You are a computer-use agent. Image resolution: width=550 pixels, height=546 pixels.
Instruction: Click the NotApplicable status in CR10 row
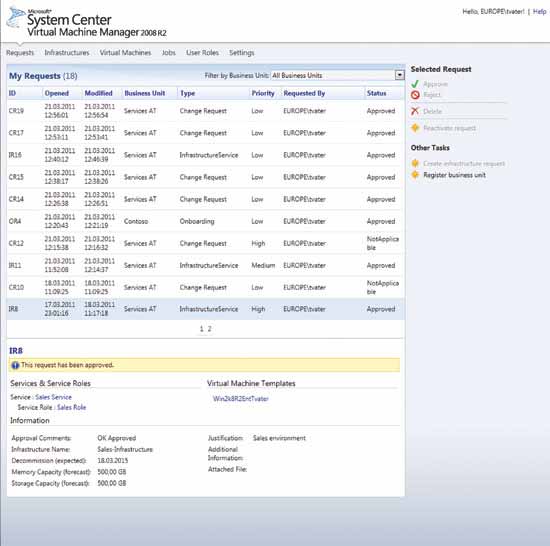point(383,288)
